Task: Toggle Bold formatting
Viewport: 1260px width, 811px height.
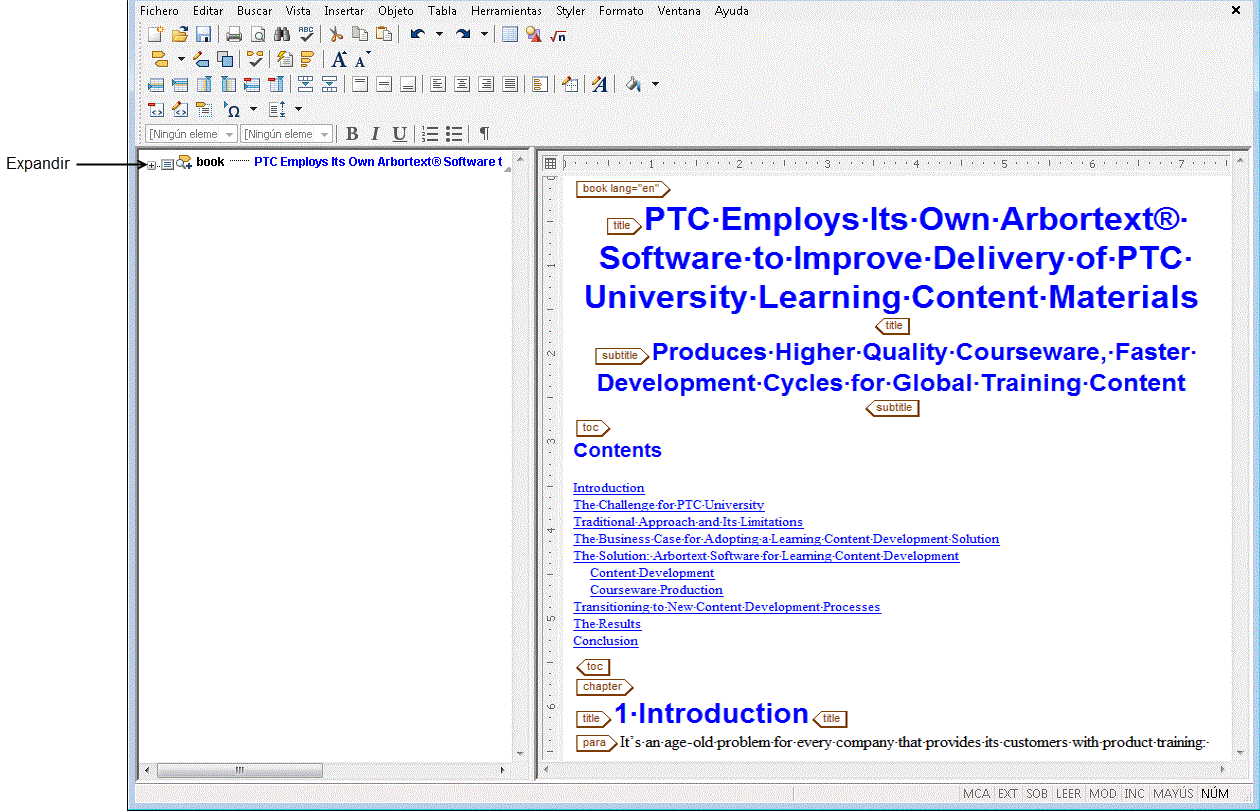Action: tap(352, 134)
